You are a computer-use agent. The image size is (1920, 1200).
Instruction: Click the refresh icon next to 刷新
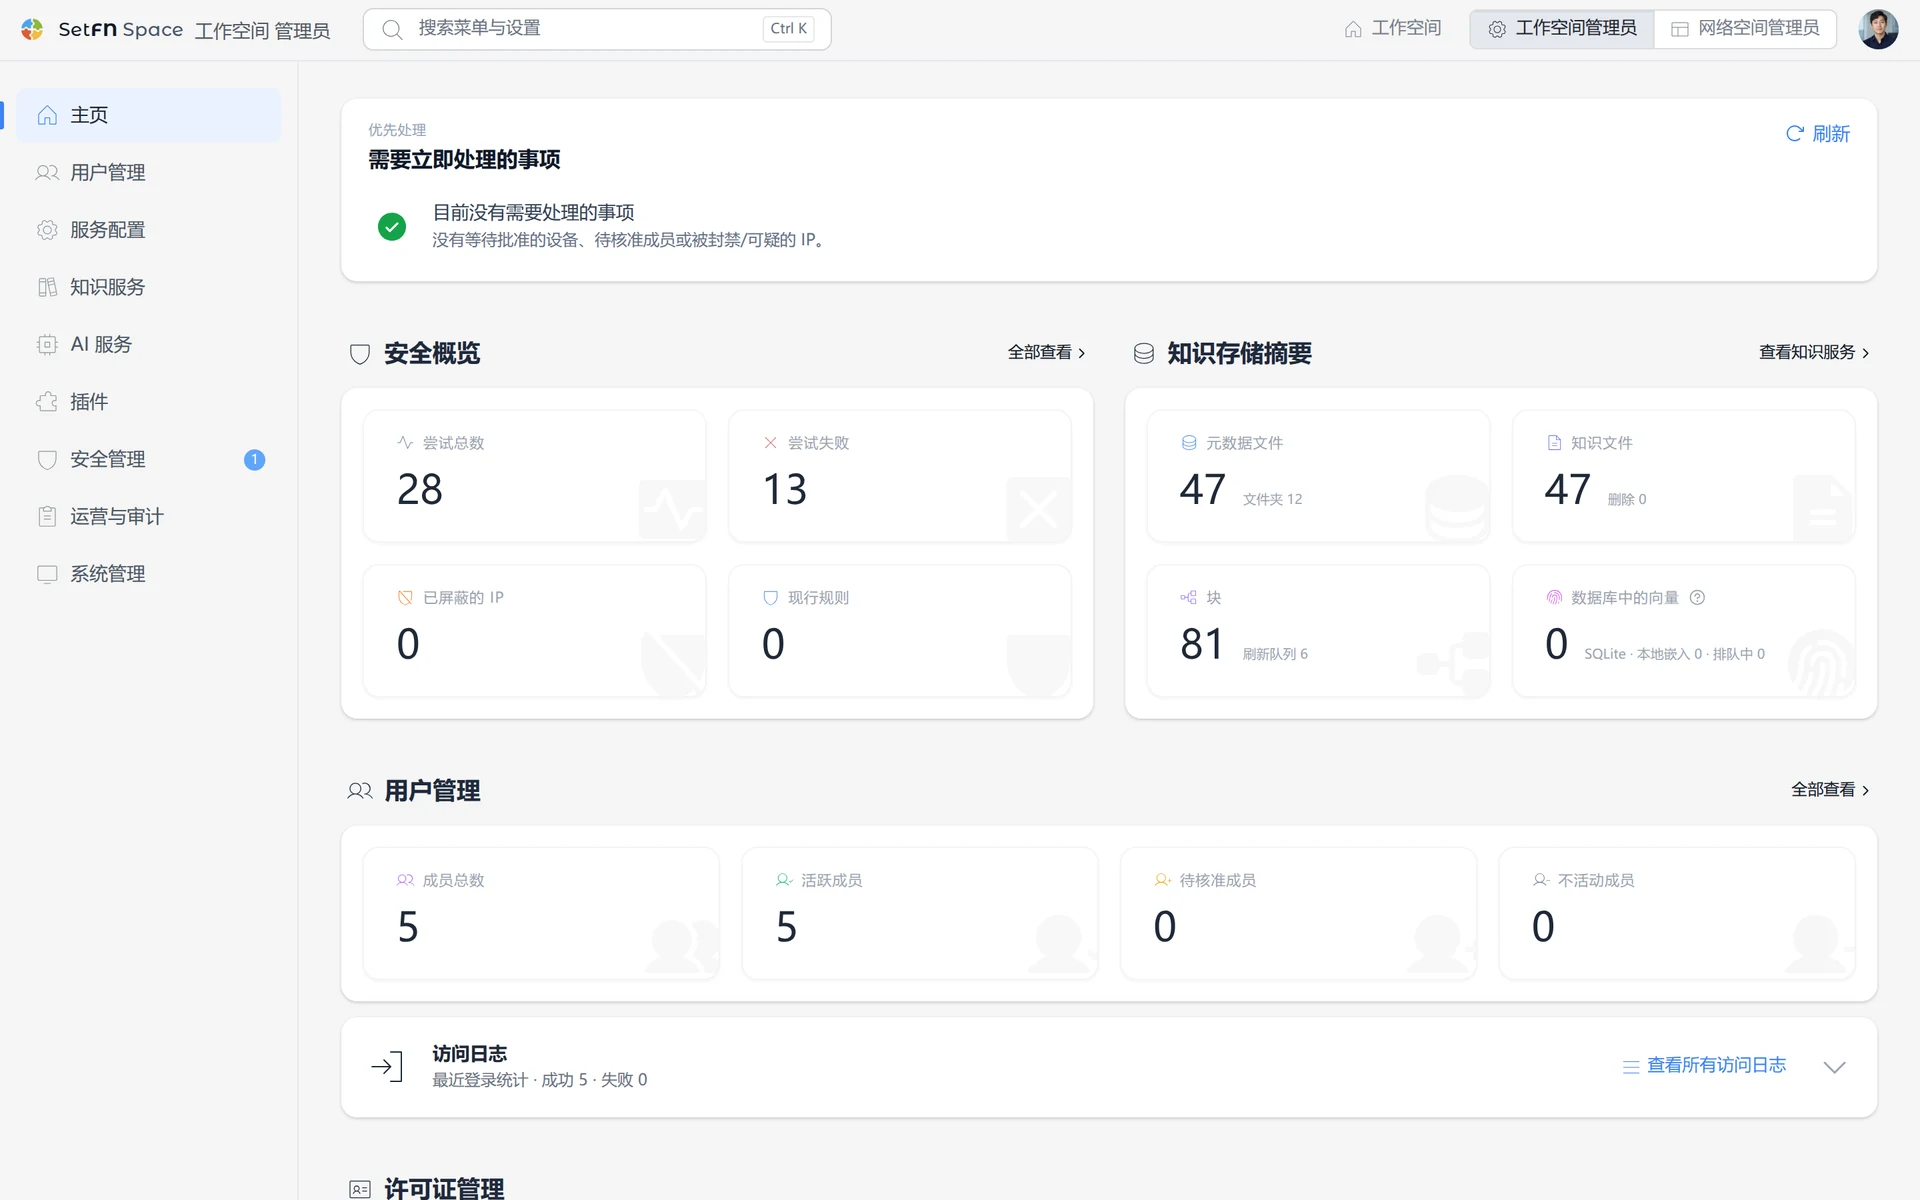coord(1795,134)
